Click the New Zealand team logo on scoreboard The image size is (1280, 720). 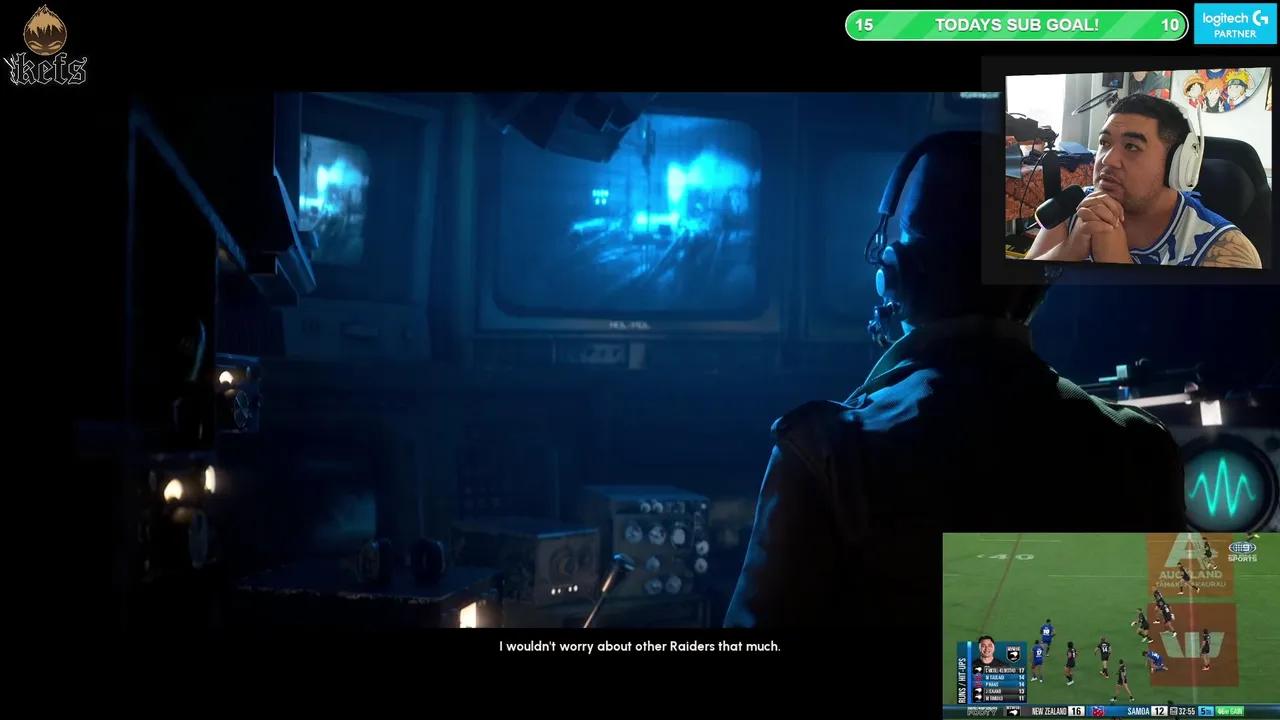pos(1013,711)
